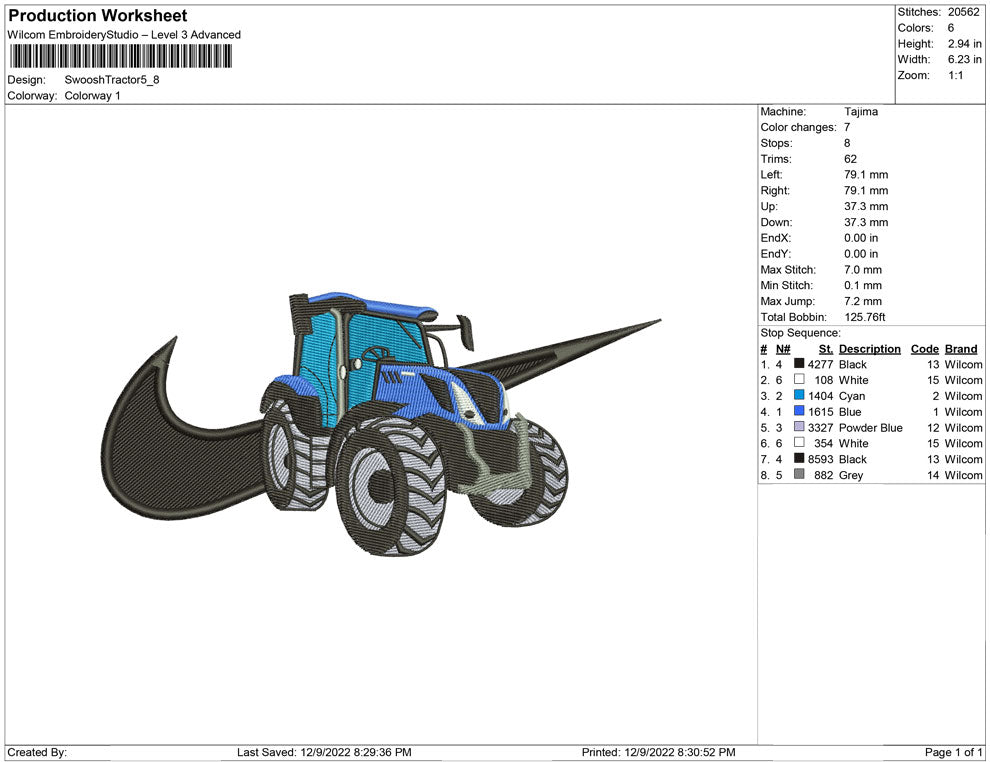Click the stitches count '20562'
990x762 pixels.
point(963,12)
